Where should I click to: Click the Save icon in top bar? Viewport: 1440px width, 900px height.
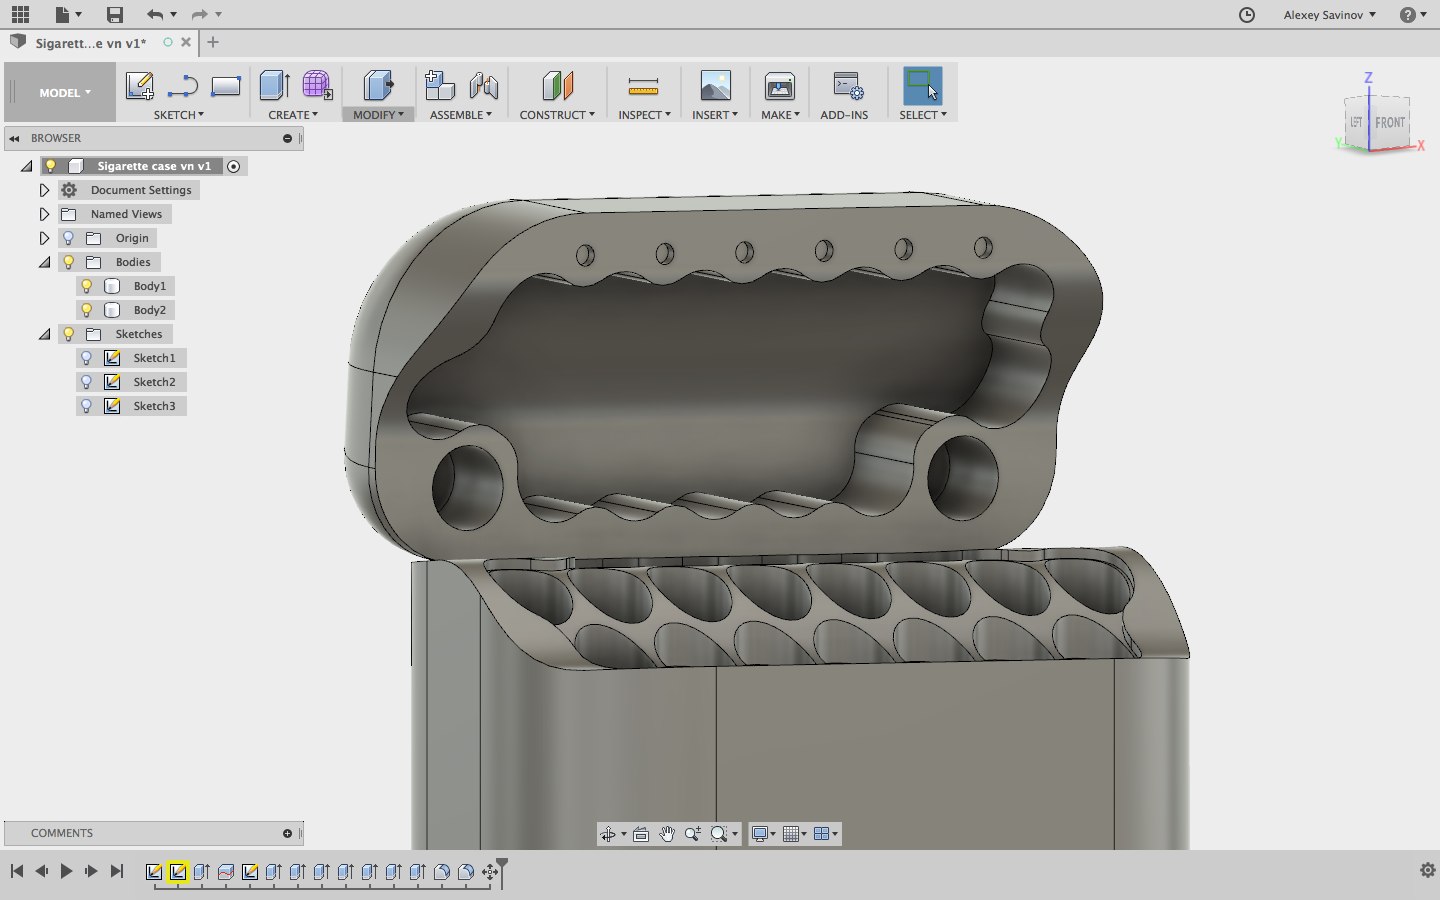pyautogui.click(x=115, y=15)
